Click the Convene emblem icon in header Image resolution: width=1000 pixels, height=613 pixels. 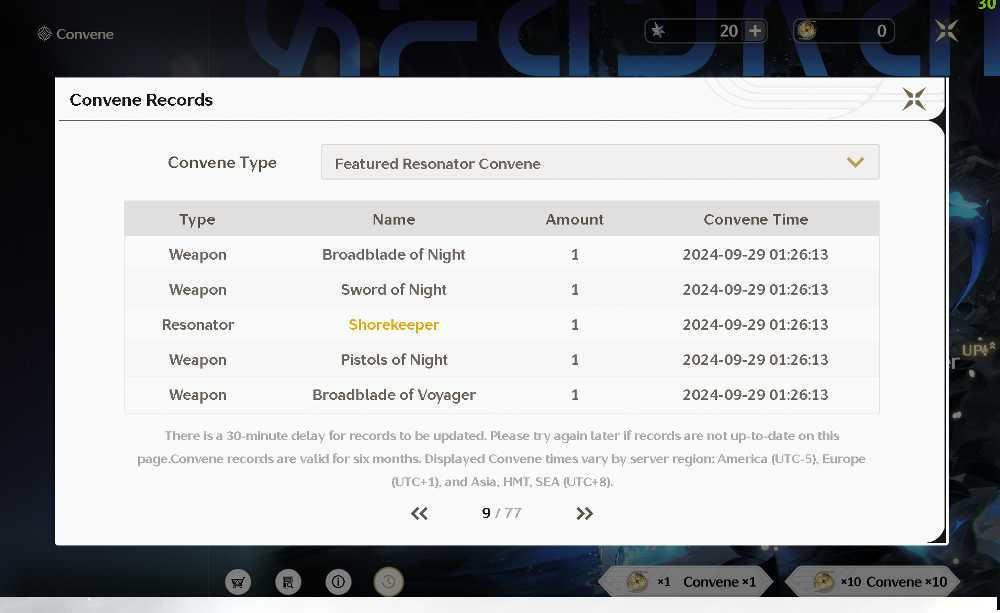(x=44, y=34)
